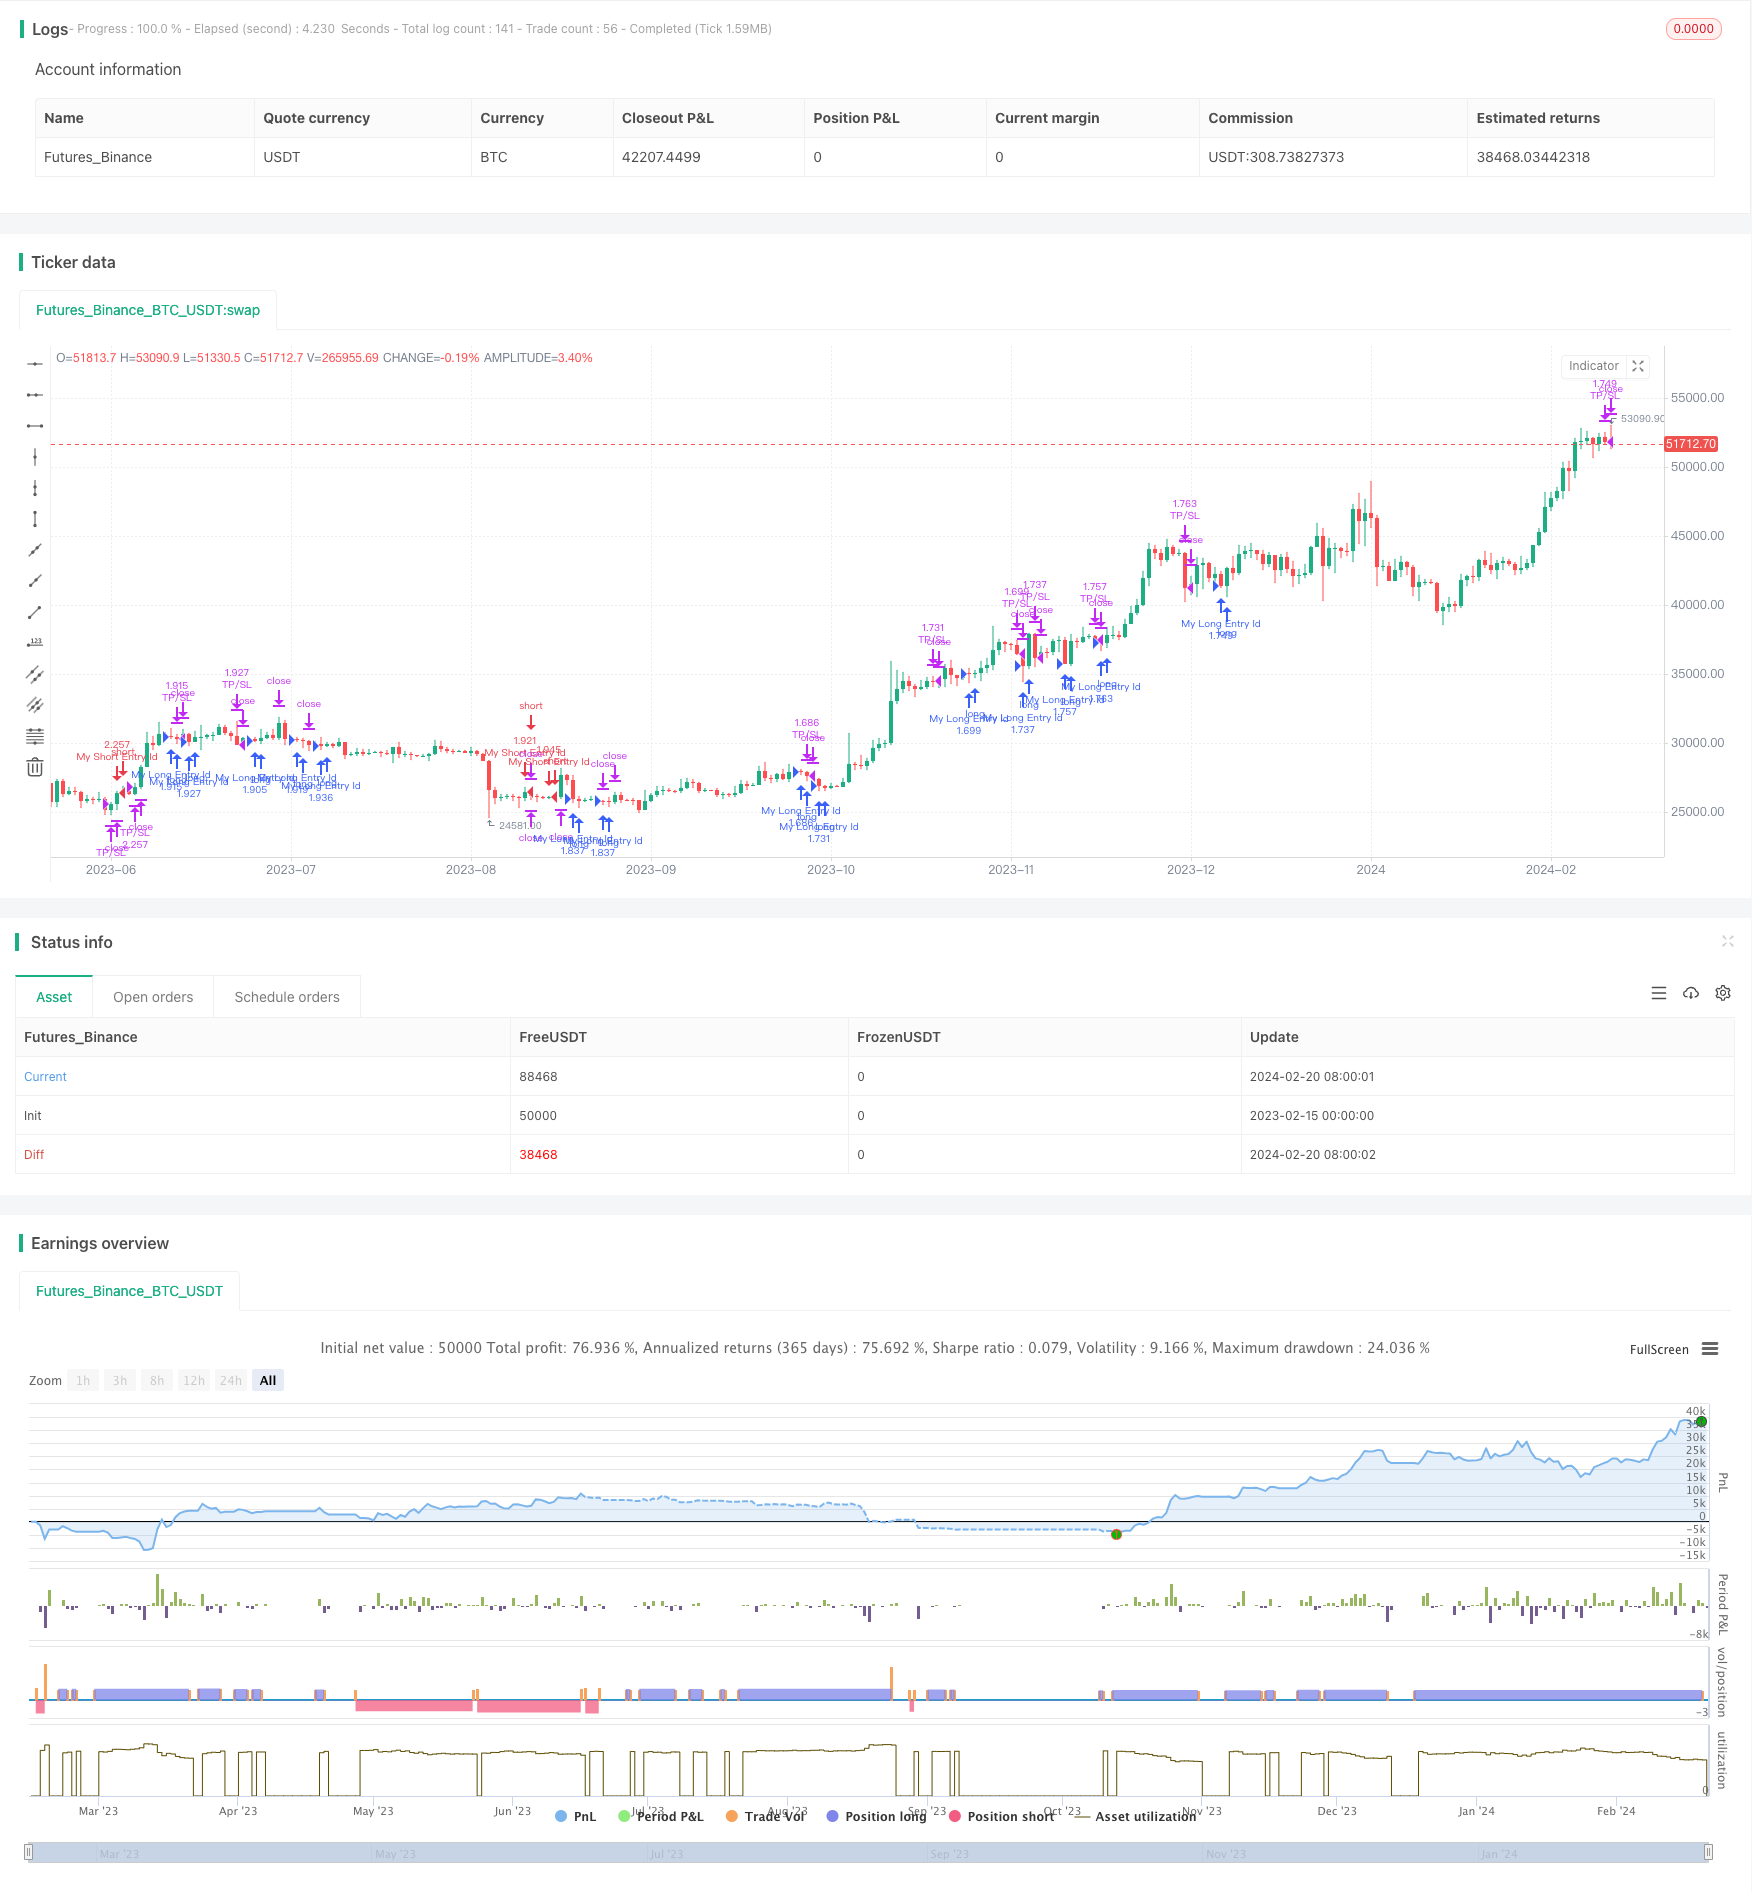1752x1892 pixels.
Task: Click FullScreen on the earnings chart
Action: (x=1659, y=1349)
